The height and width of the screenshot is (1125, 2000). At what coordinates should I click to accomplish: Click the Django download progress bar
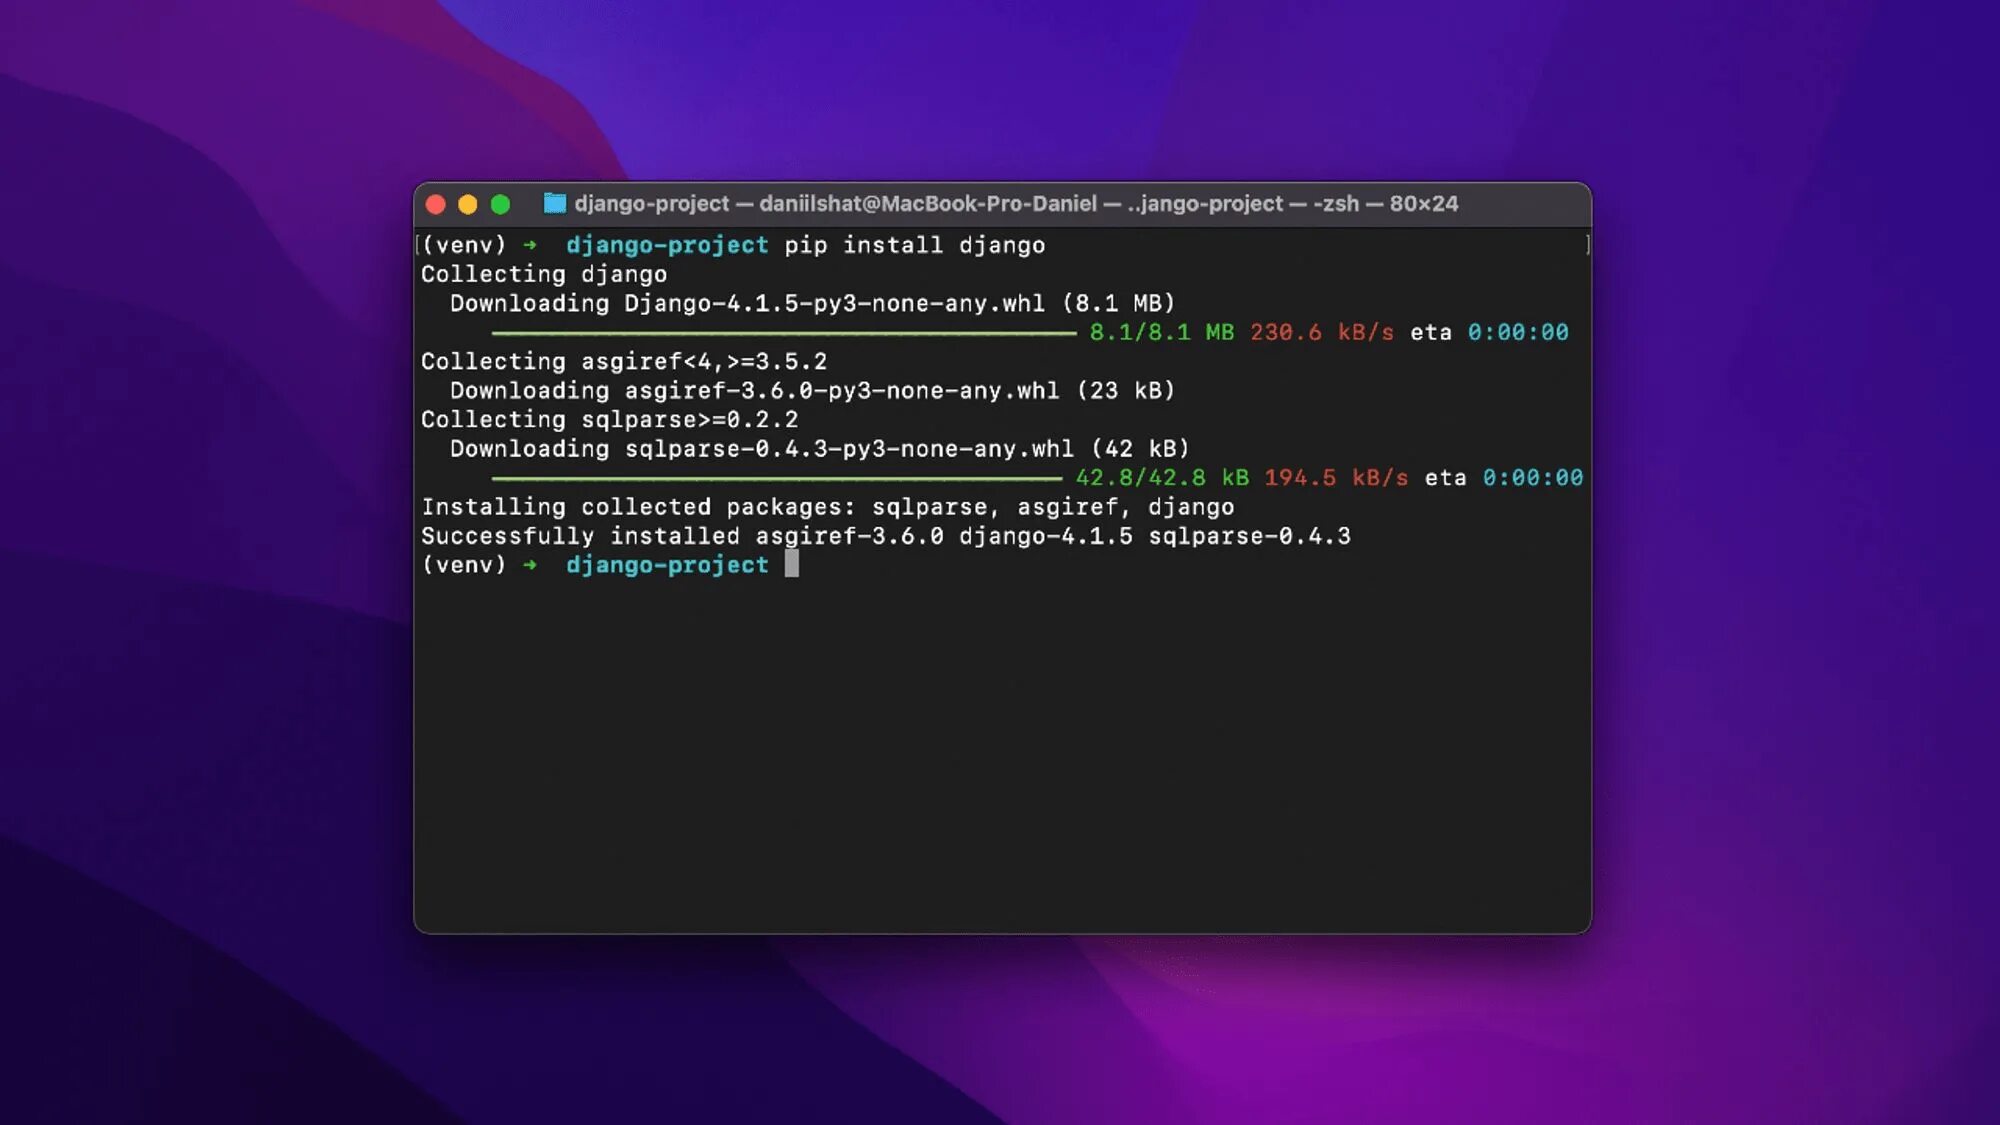point(783,333)
